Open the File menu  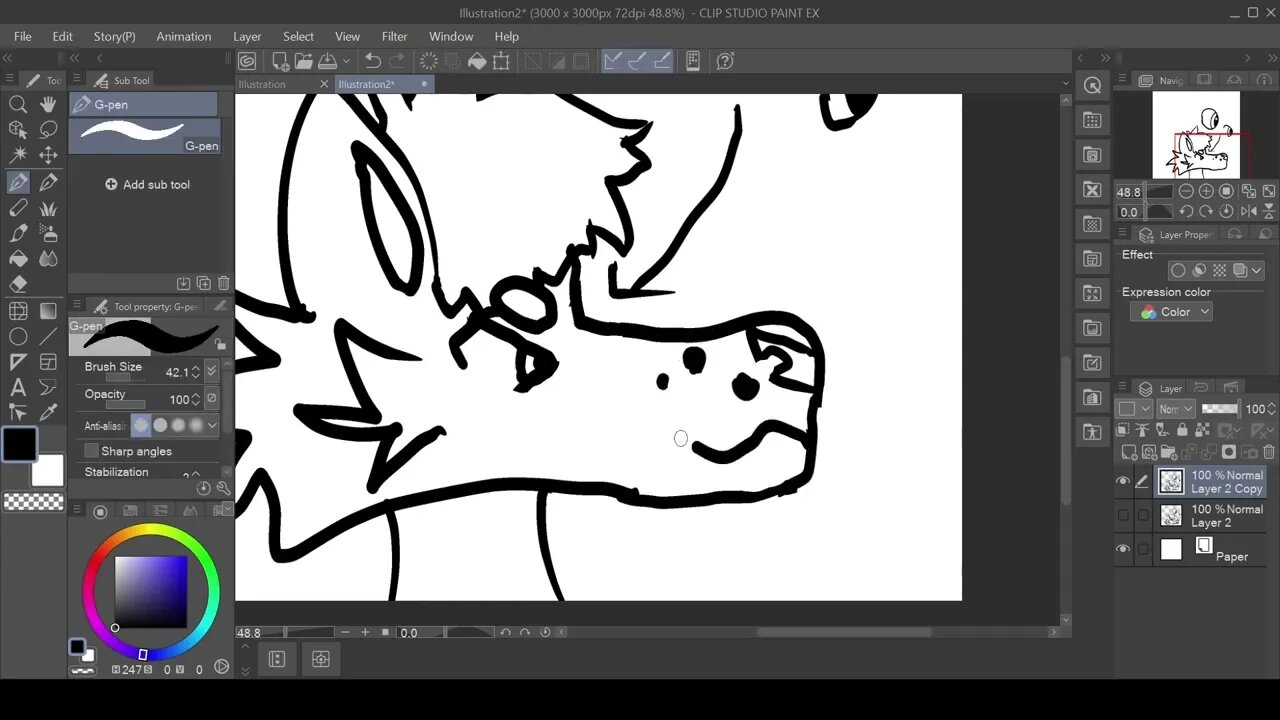(22, 36)
